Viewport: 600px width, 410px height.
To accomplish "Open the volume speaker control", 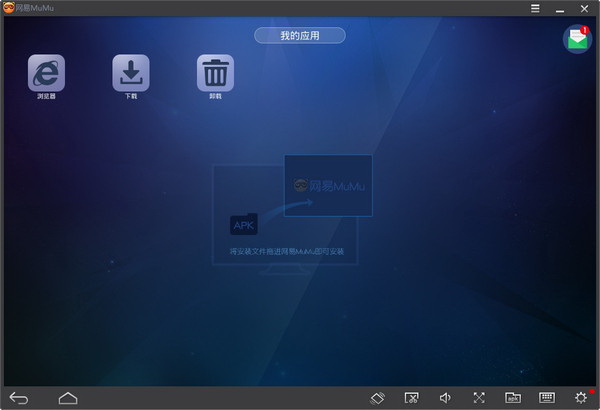I will coord(445,398).
